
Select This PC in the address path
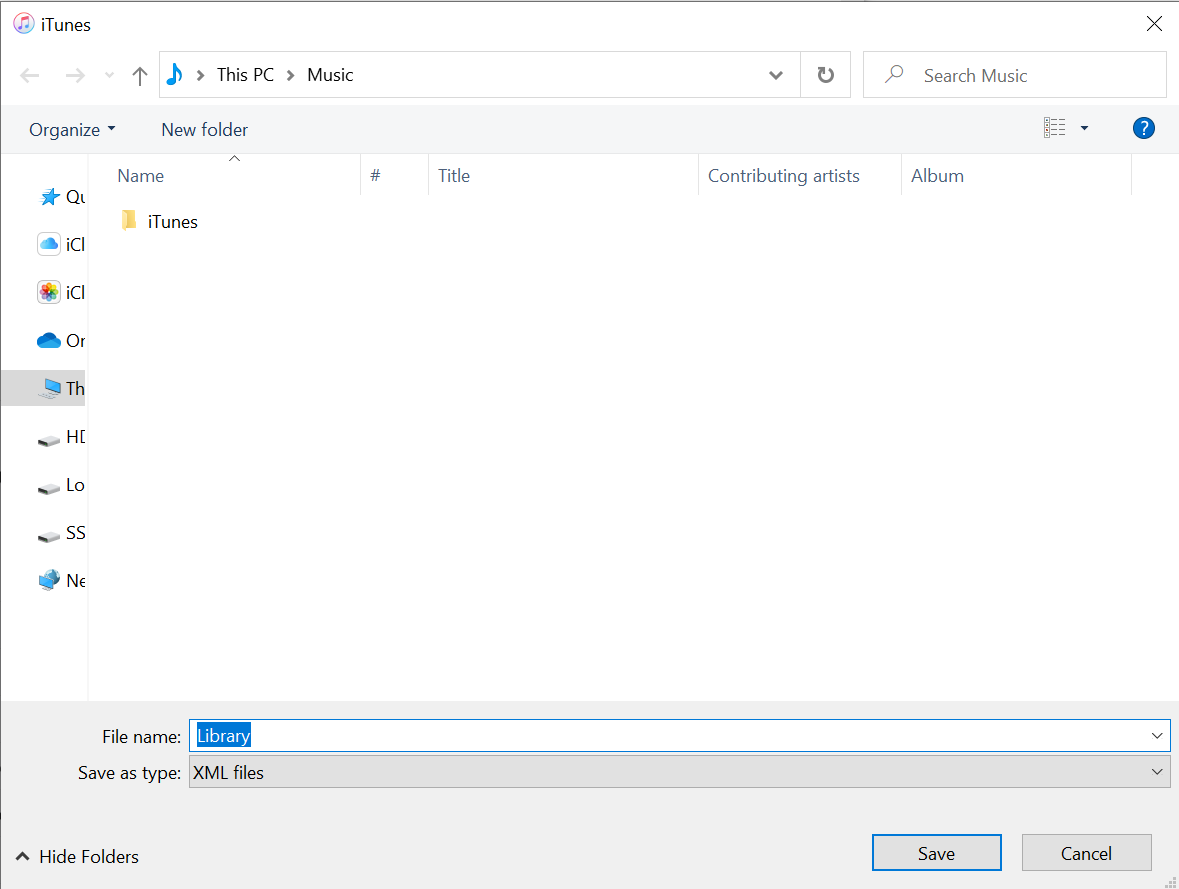tap(245, 74)
